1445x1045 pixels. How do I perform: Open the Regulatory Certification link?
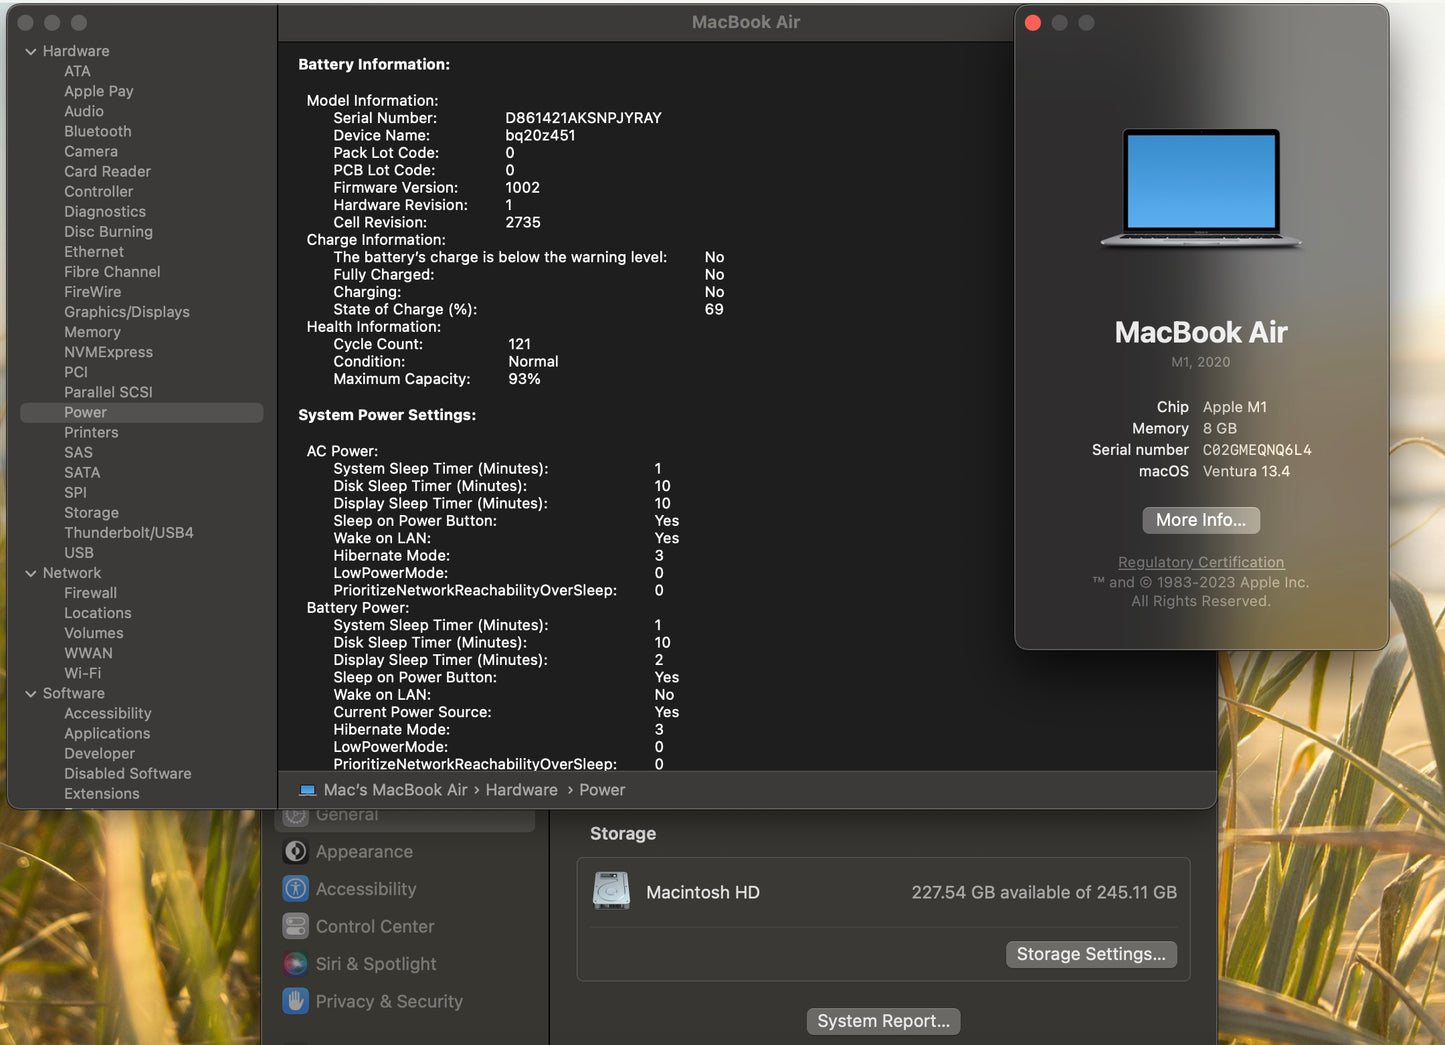coord(1200,562)
